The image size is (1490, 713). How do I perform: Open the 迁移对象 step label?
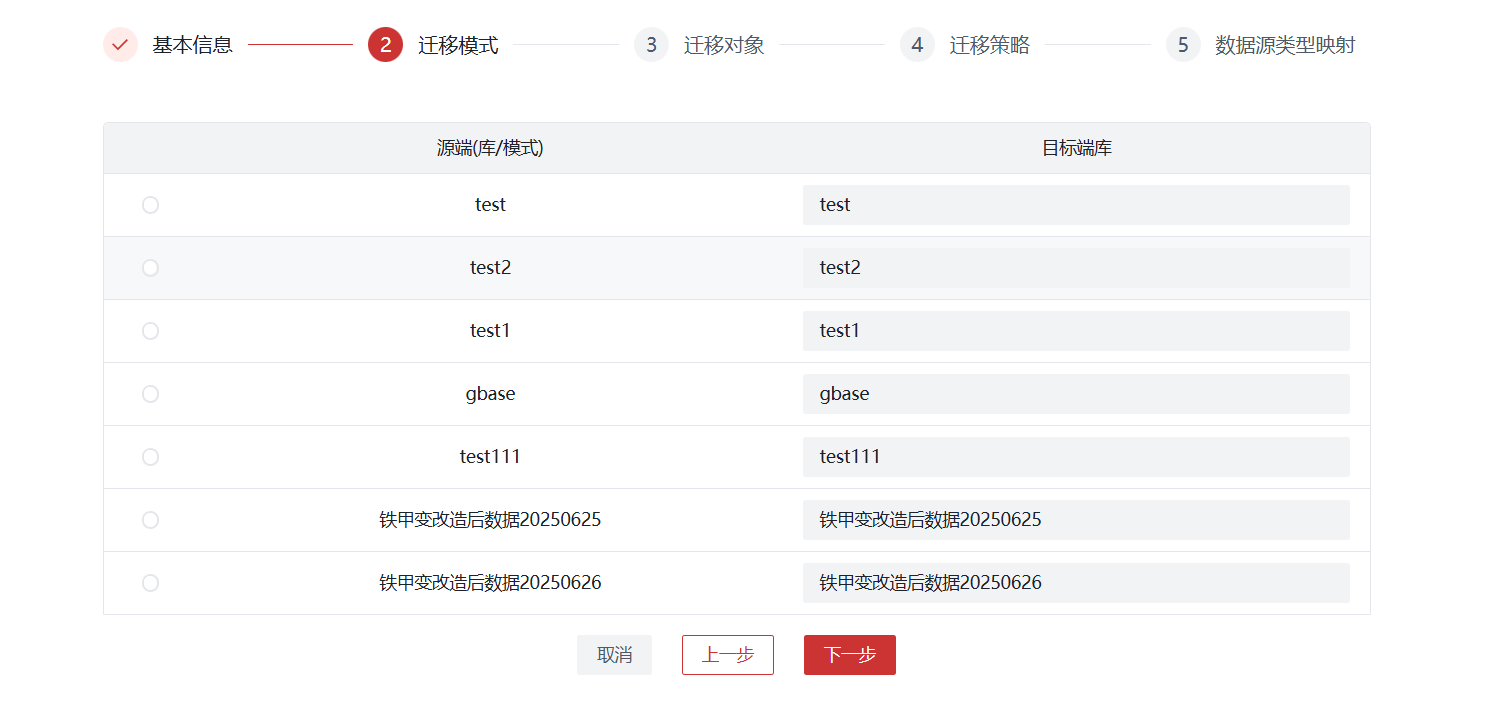(x=724, y=45)
